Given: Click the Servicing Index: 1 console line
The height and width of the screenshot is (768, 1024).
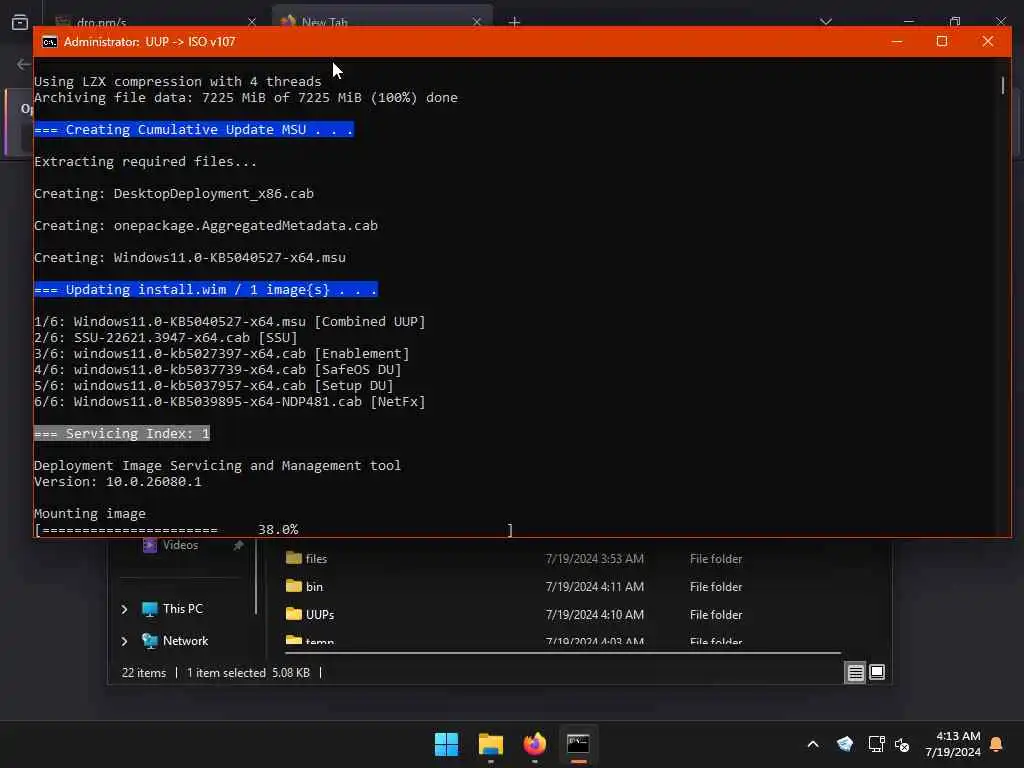Looking at the screenshot, I should (122, 434).
